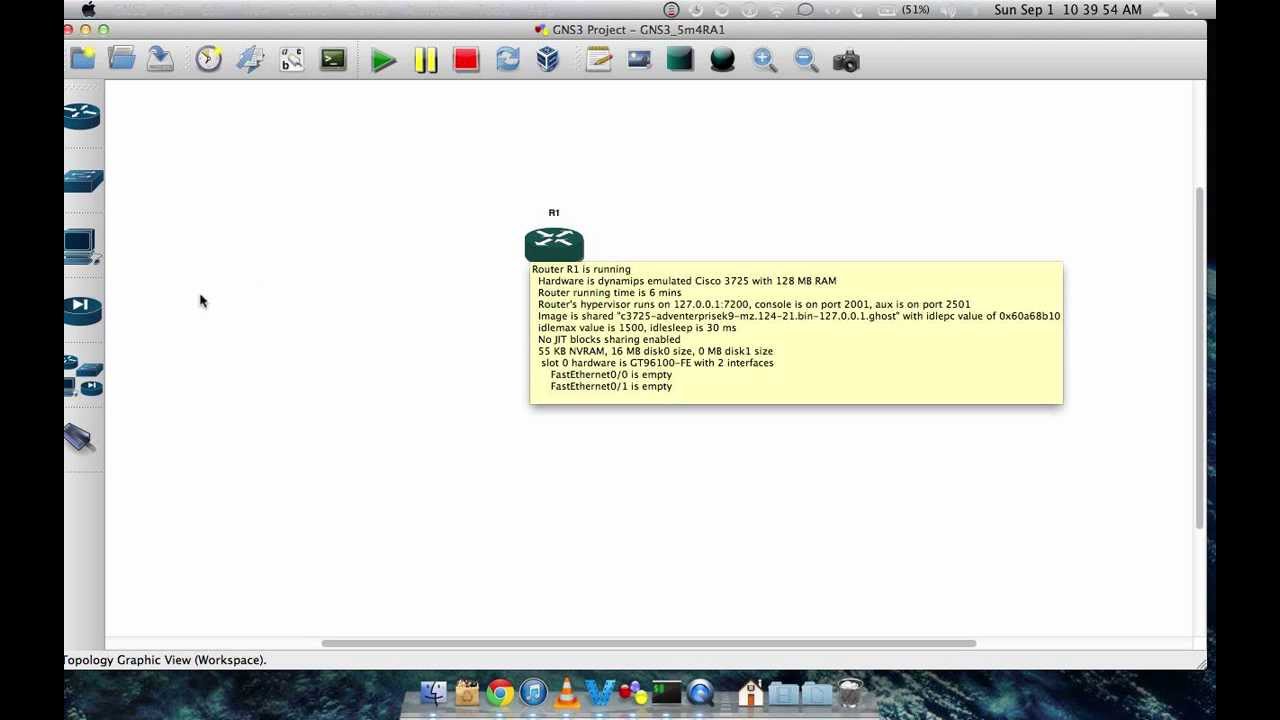Browse switches in the device sidebar
The height and width of the screenshot is (720, 1280).
click(x=84, y=181)
